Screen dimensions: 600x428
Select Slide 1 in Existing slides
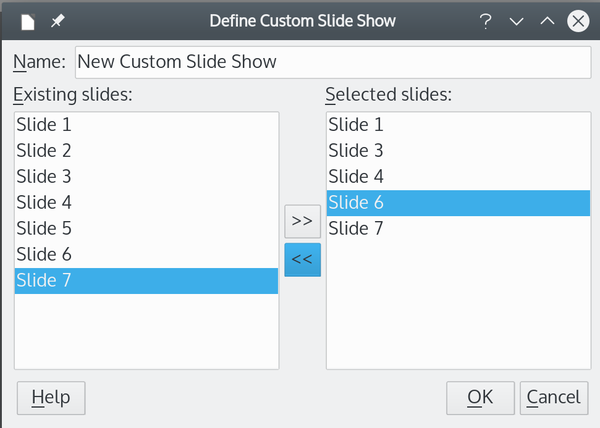point(146,125)
